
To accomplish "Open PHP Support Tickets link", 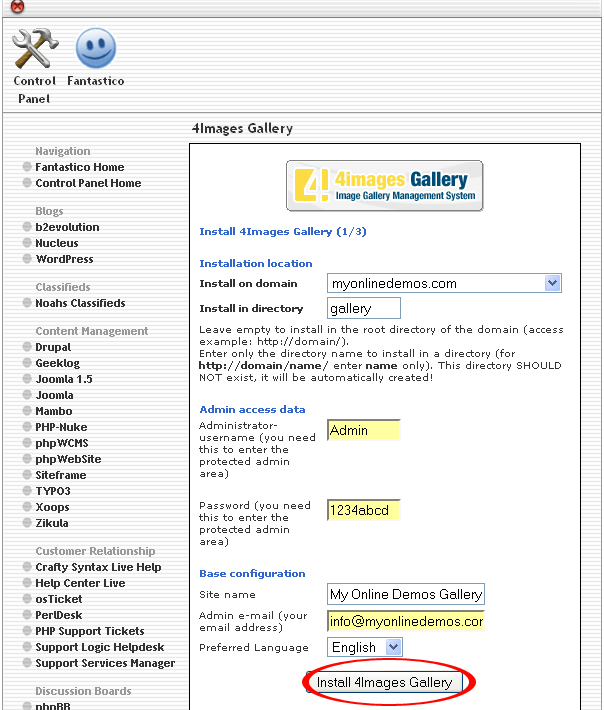I will tap(90, 631).
